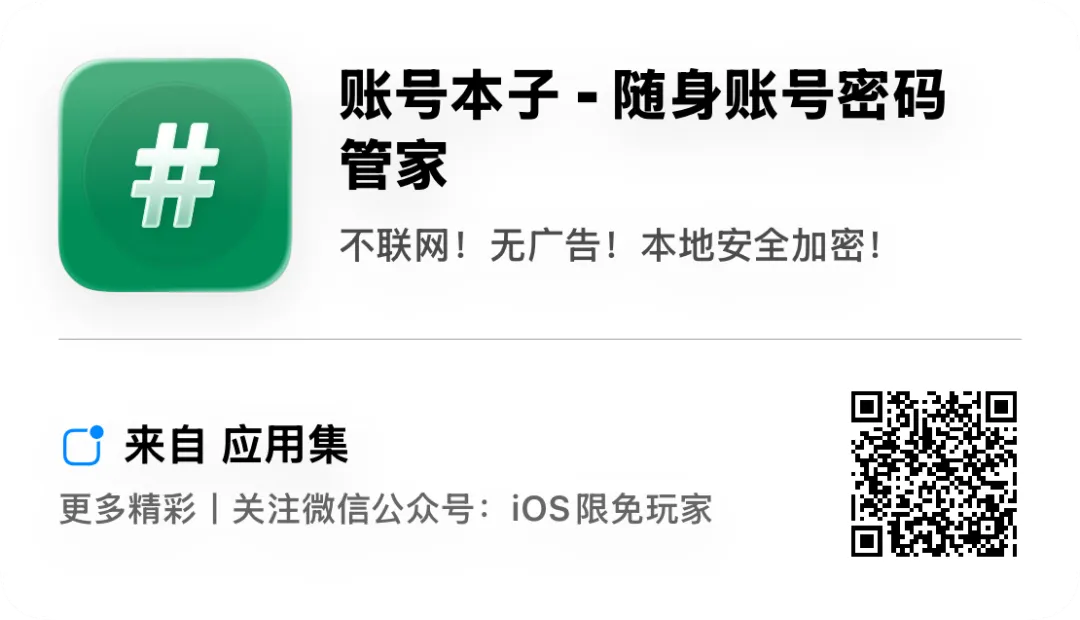Select the QR code image
The height and width of the screenshot is (620, 1080).
[x=934, y=473]
